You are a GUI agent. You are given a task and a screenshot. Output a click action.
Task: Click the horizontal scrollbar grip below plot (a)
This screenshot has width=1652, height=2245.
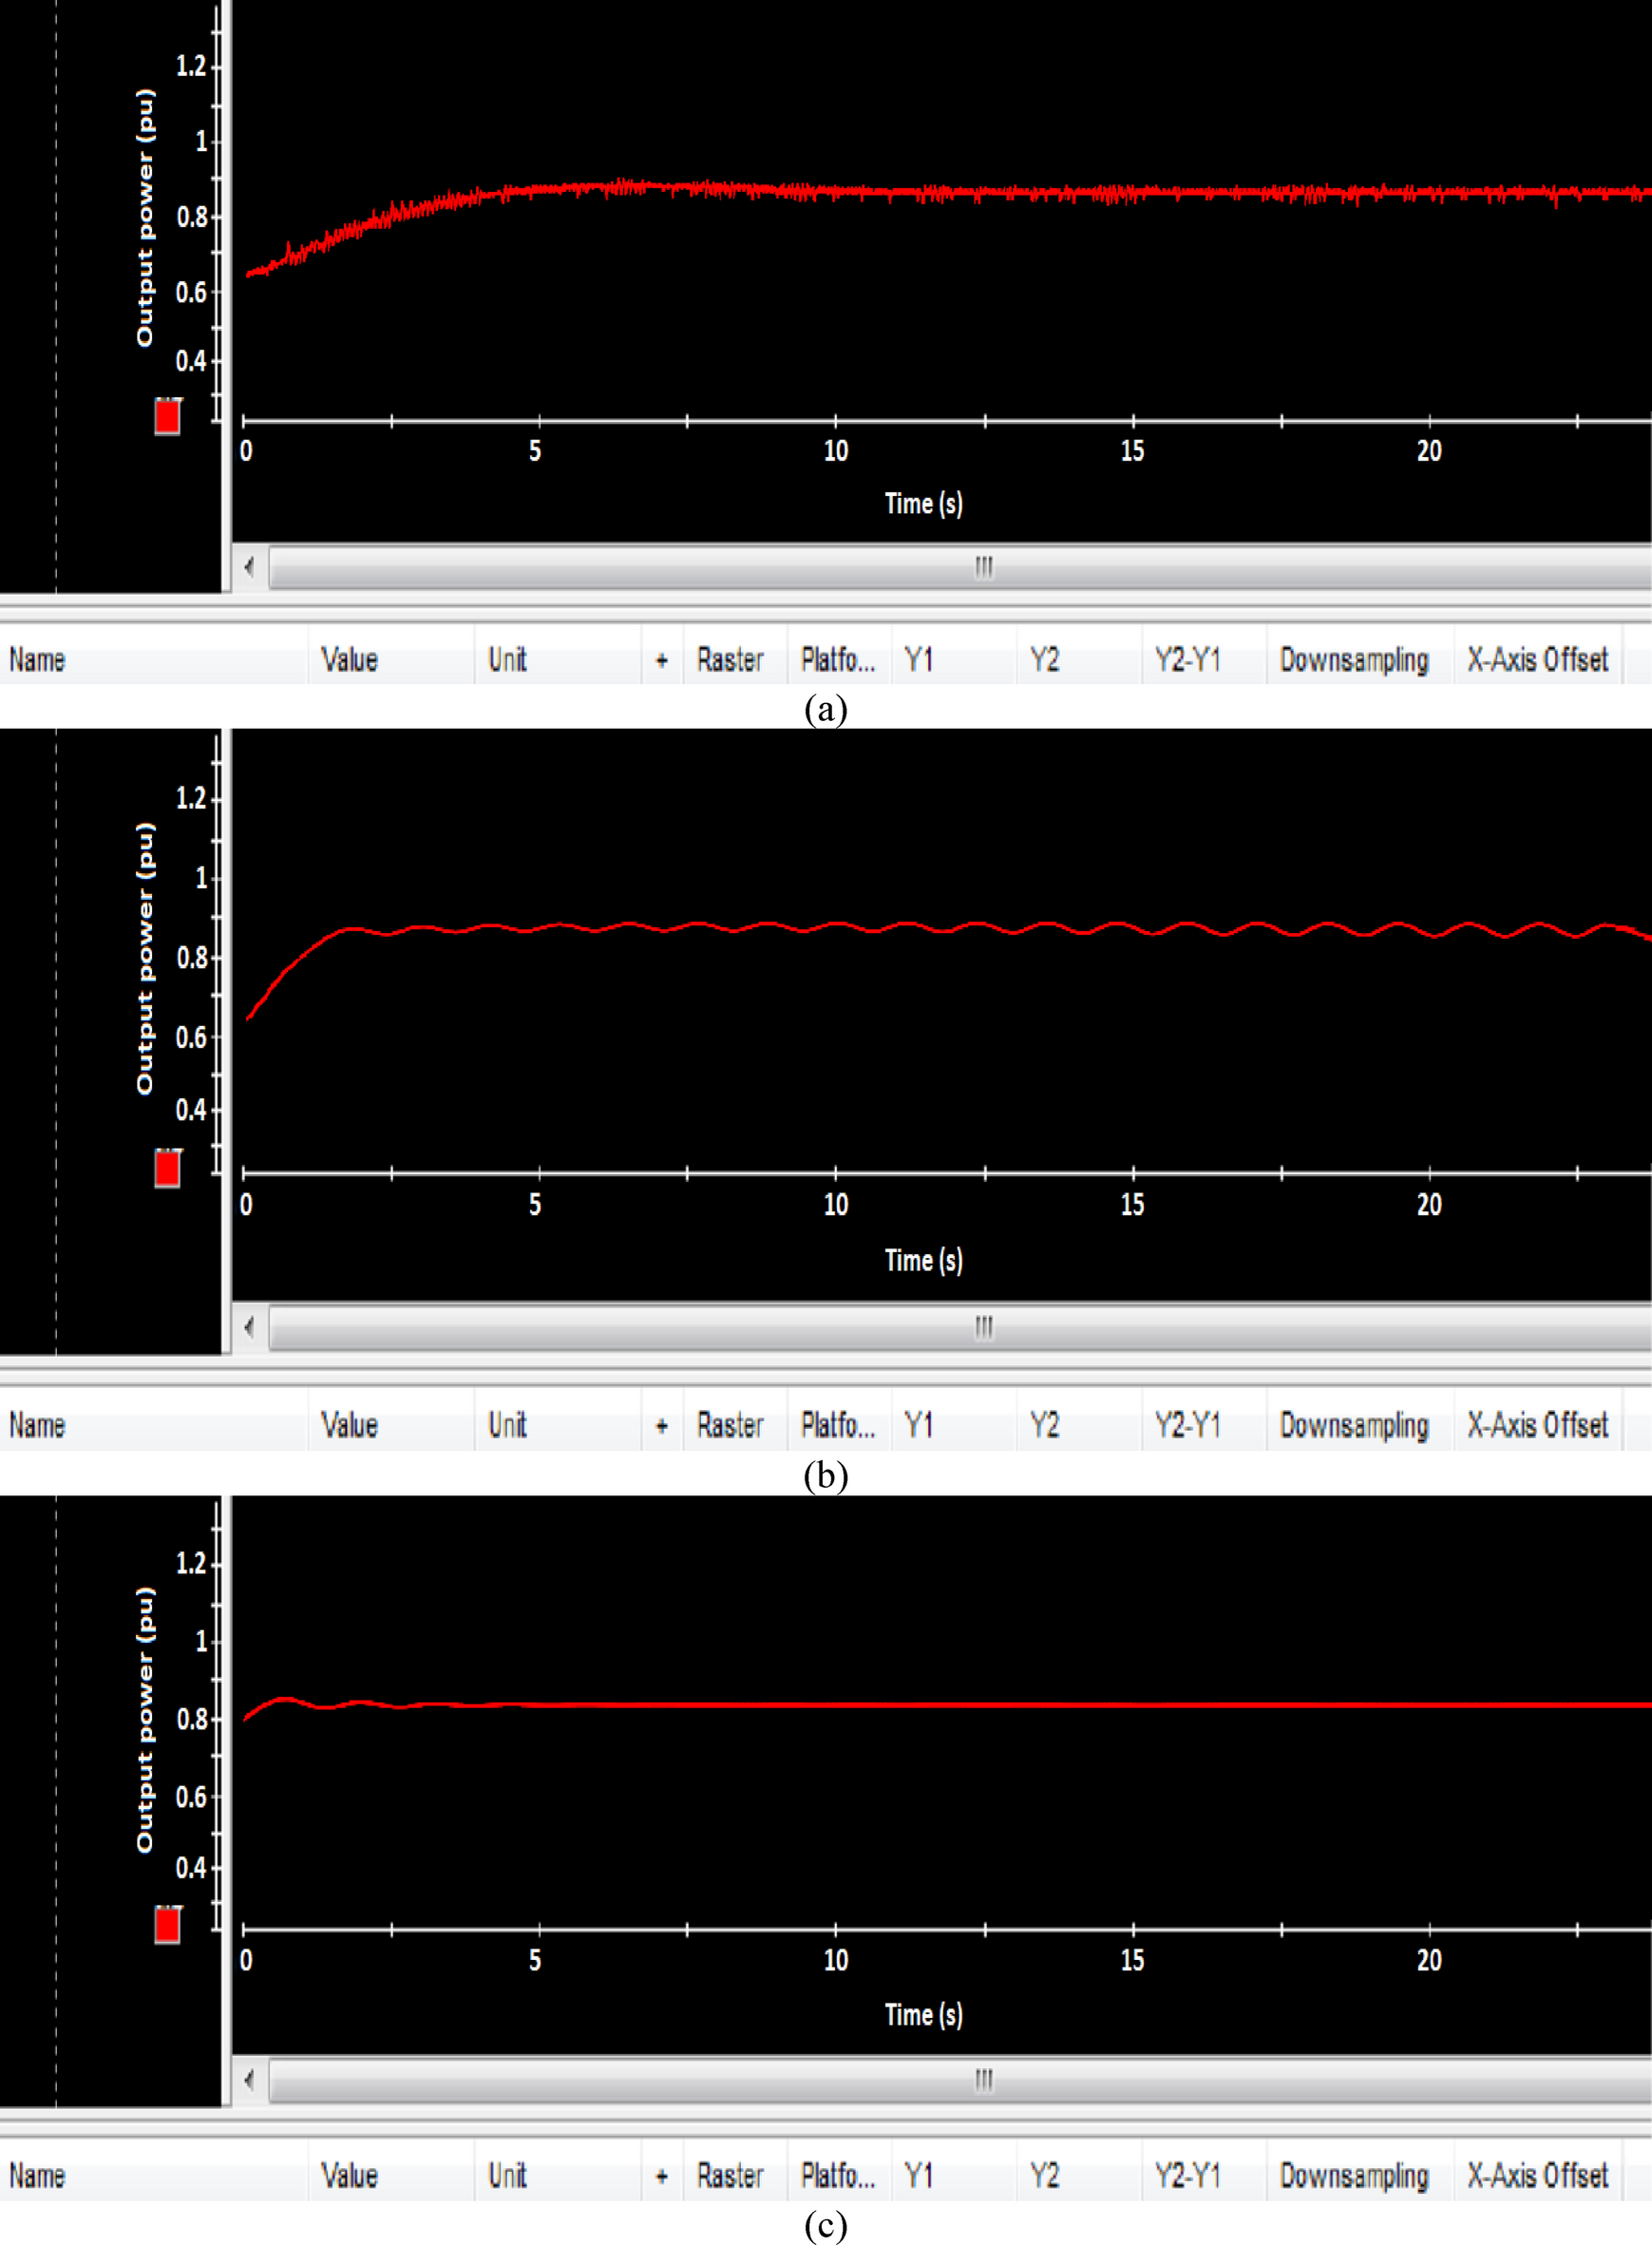click(x=984, y=567)
